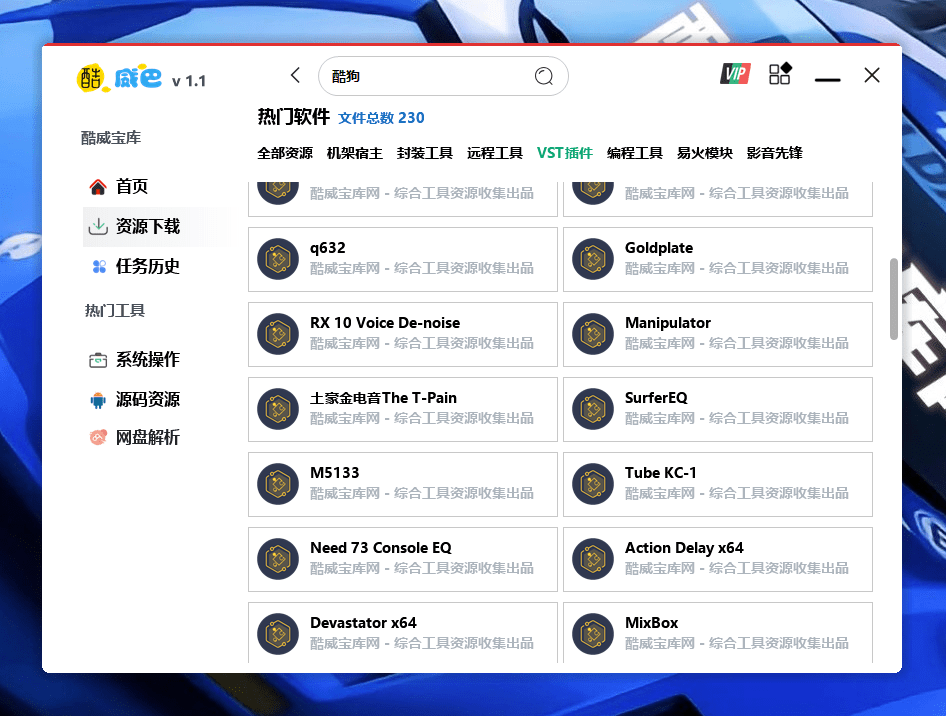Click the M5133 title text
The height and width of the screenshot is (716, 946).
pyautogui.click(x=335, y=473)
